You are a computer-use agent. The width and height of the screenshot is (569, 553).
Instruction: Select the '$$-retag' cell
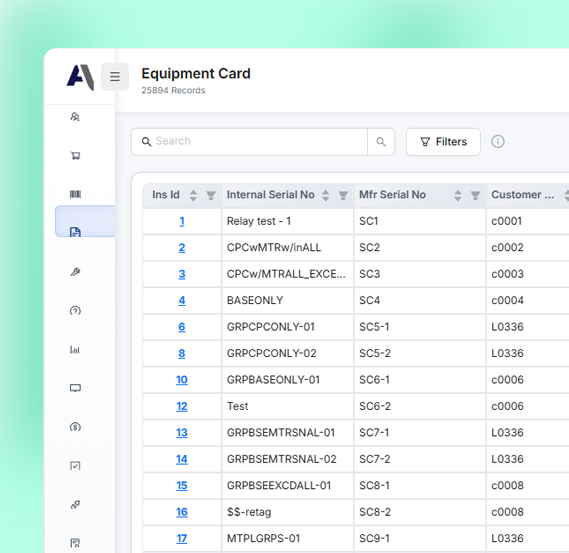point(287,512)
